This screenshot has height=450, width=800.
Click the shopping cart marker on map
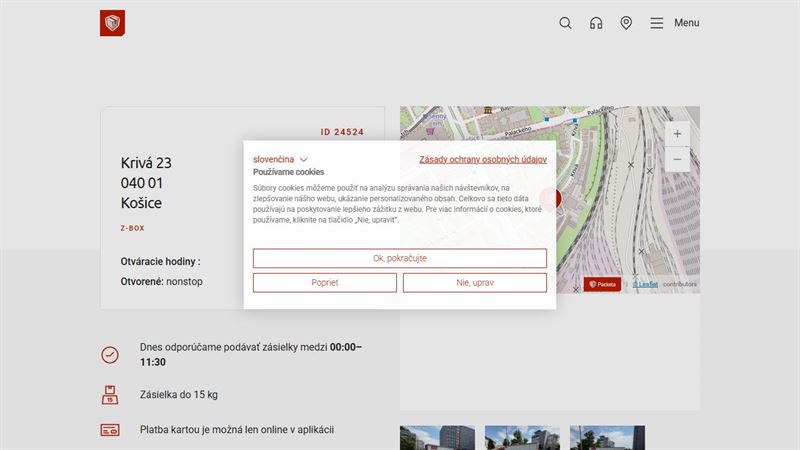tap(430, 131)
